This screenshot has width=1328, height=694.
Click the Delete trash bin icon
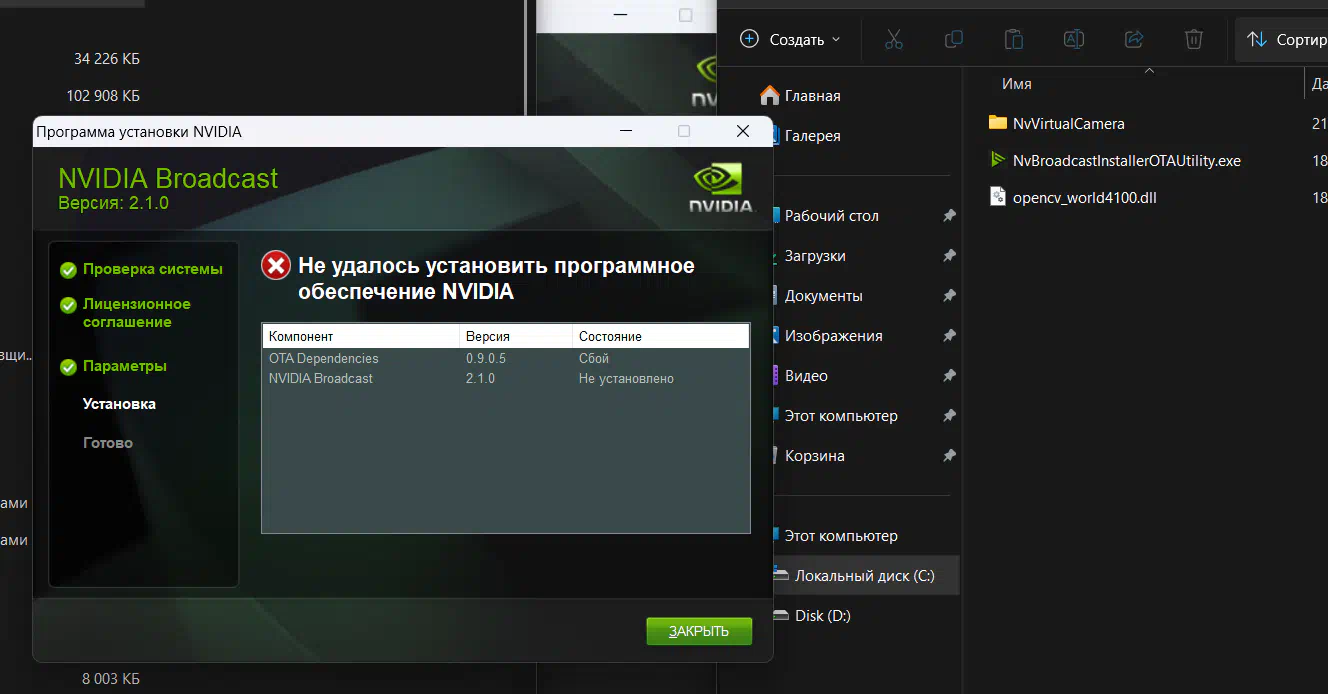pos(1193,40)
